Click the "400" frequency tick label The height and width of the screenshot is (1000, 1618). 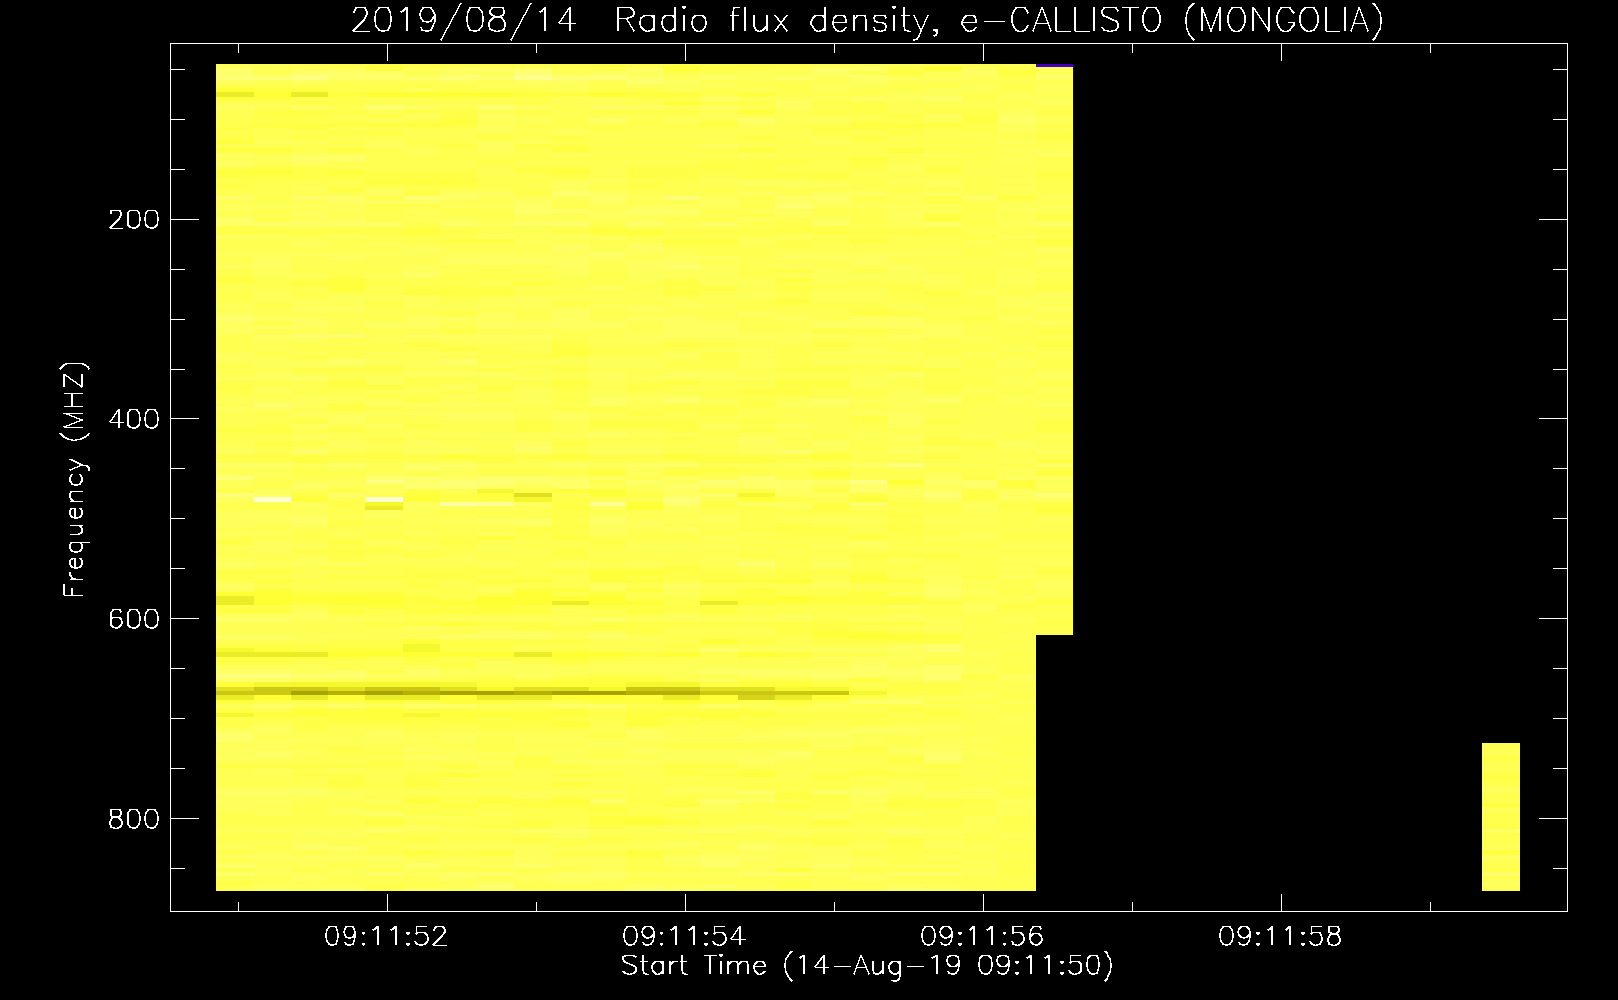(133, 419)
